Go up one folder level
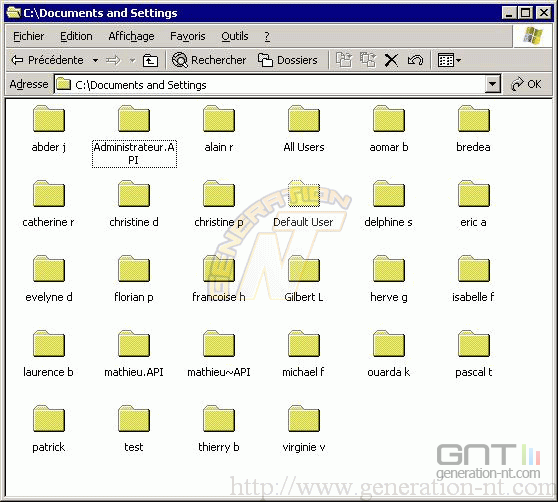 [x=150, y=60]
